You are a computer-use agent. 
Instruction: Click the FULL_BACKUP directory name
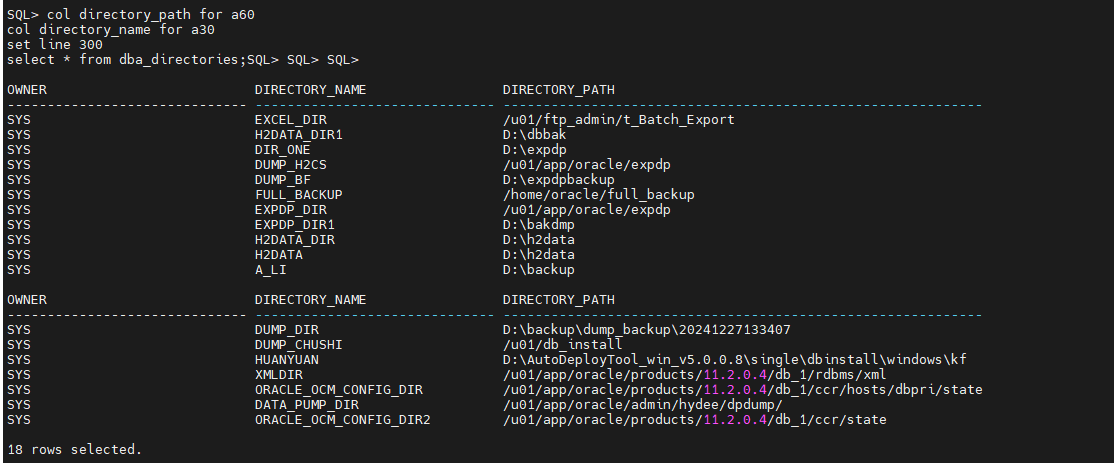[299, 195]
